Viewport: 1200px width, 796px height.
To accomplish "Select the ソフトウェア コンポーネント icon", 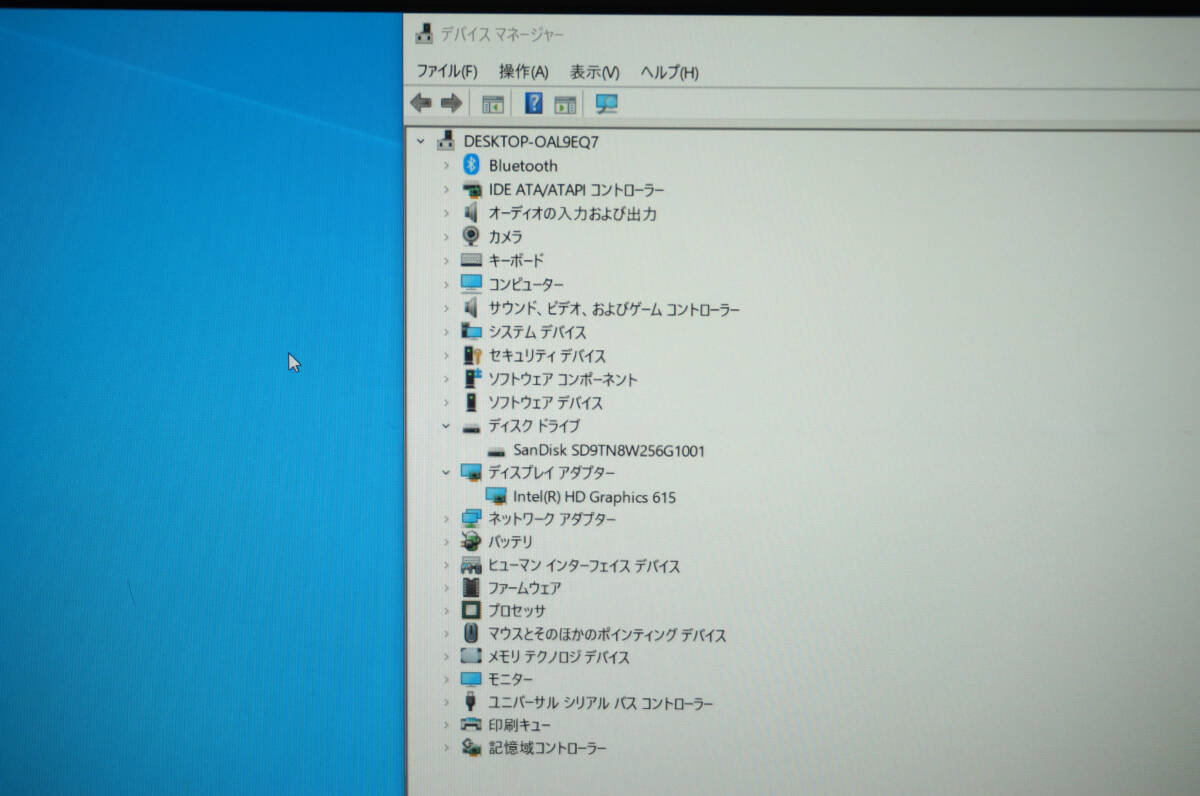I will click(x=471, y=379).
